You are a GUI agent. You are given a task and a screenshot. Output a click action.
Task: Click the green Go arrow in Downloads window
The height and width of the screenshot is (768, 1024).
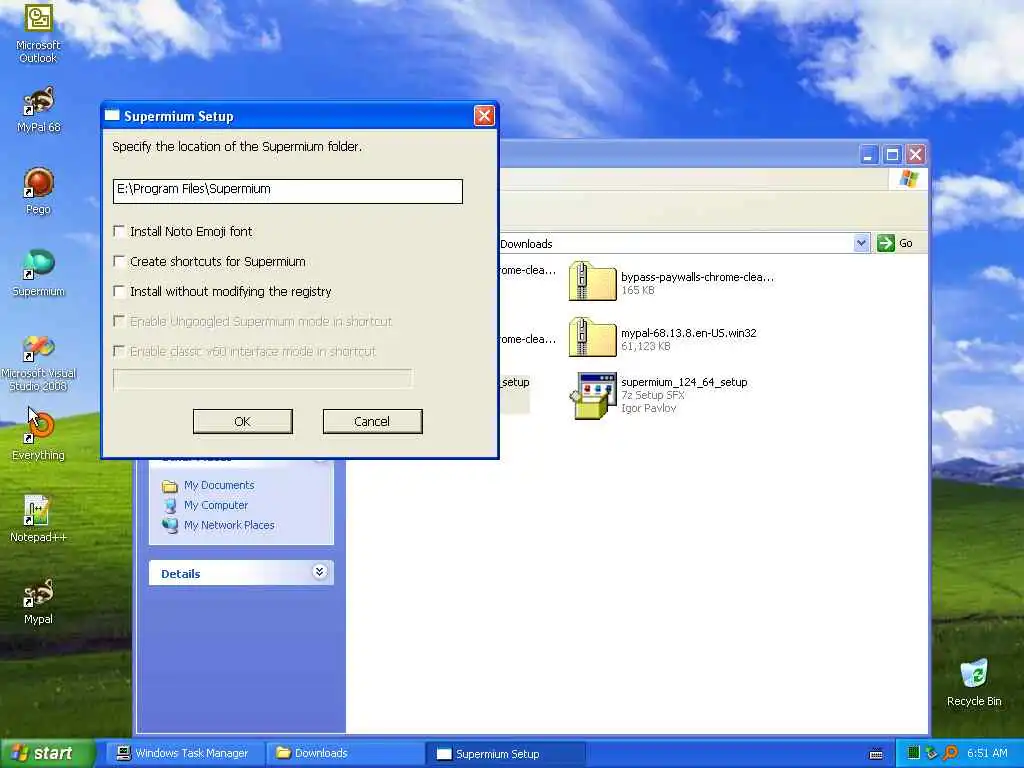click(x=886, y=243)
